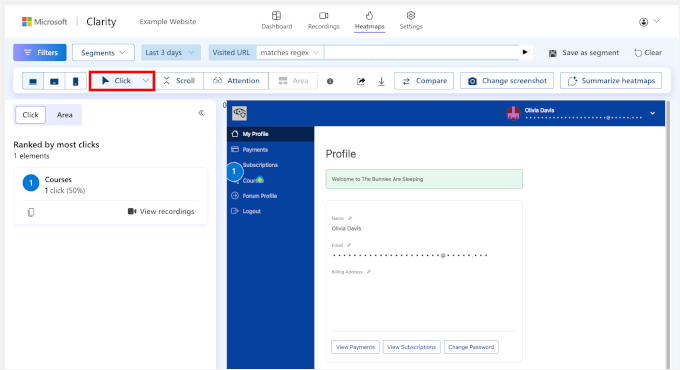Open the Recordings tab

[324, 21]
